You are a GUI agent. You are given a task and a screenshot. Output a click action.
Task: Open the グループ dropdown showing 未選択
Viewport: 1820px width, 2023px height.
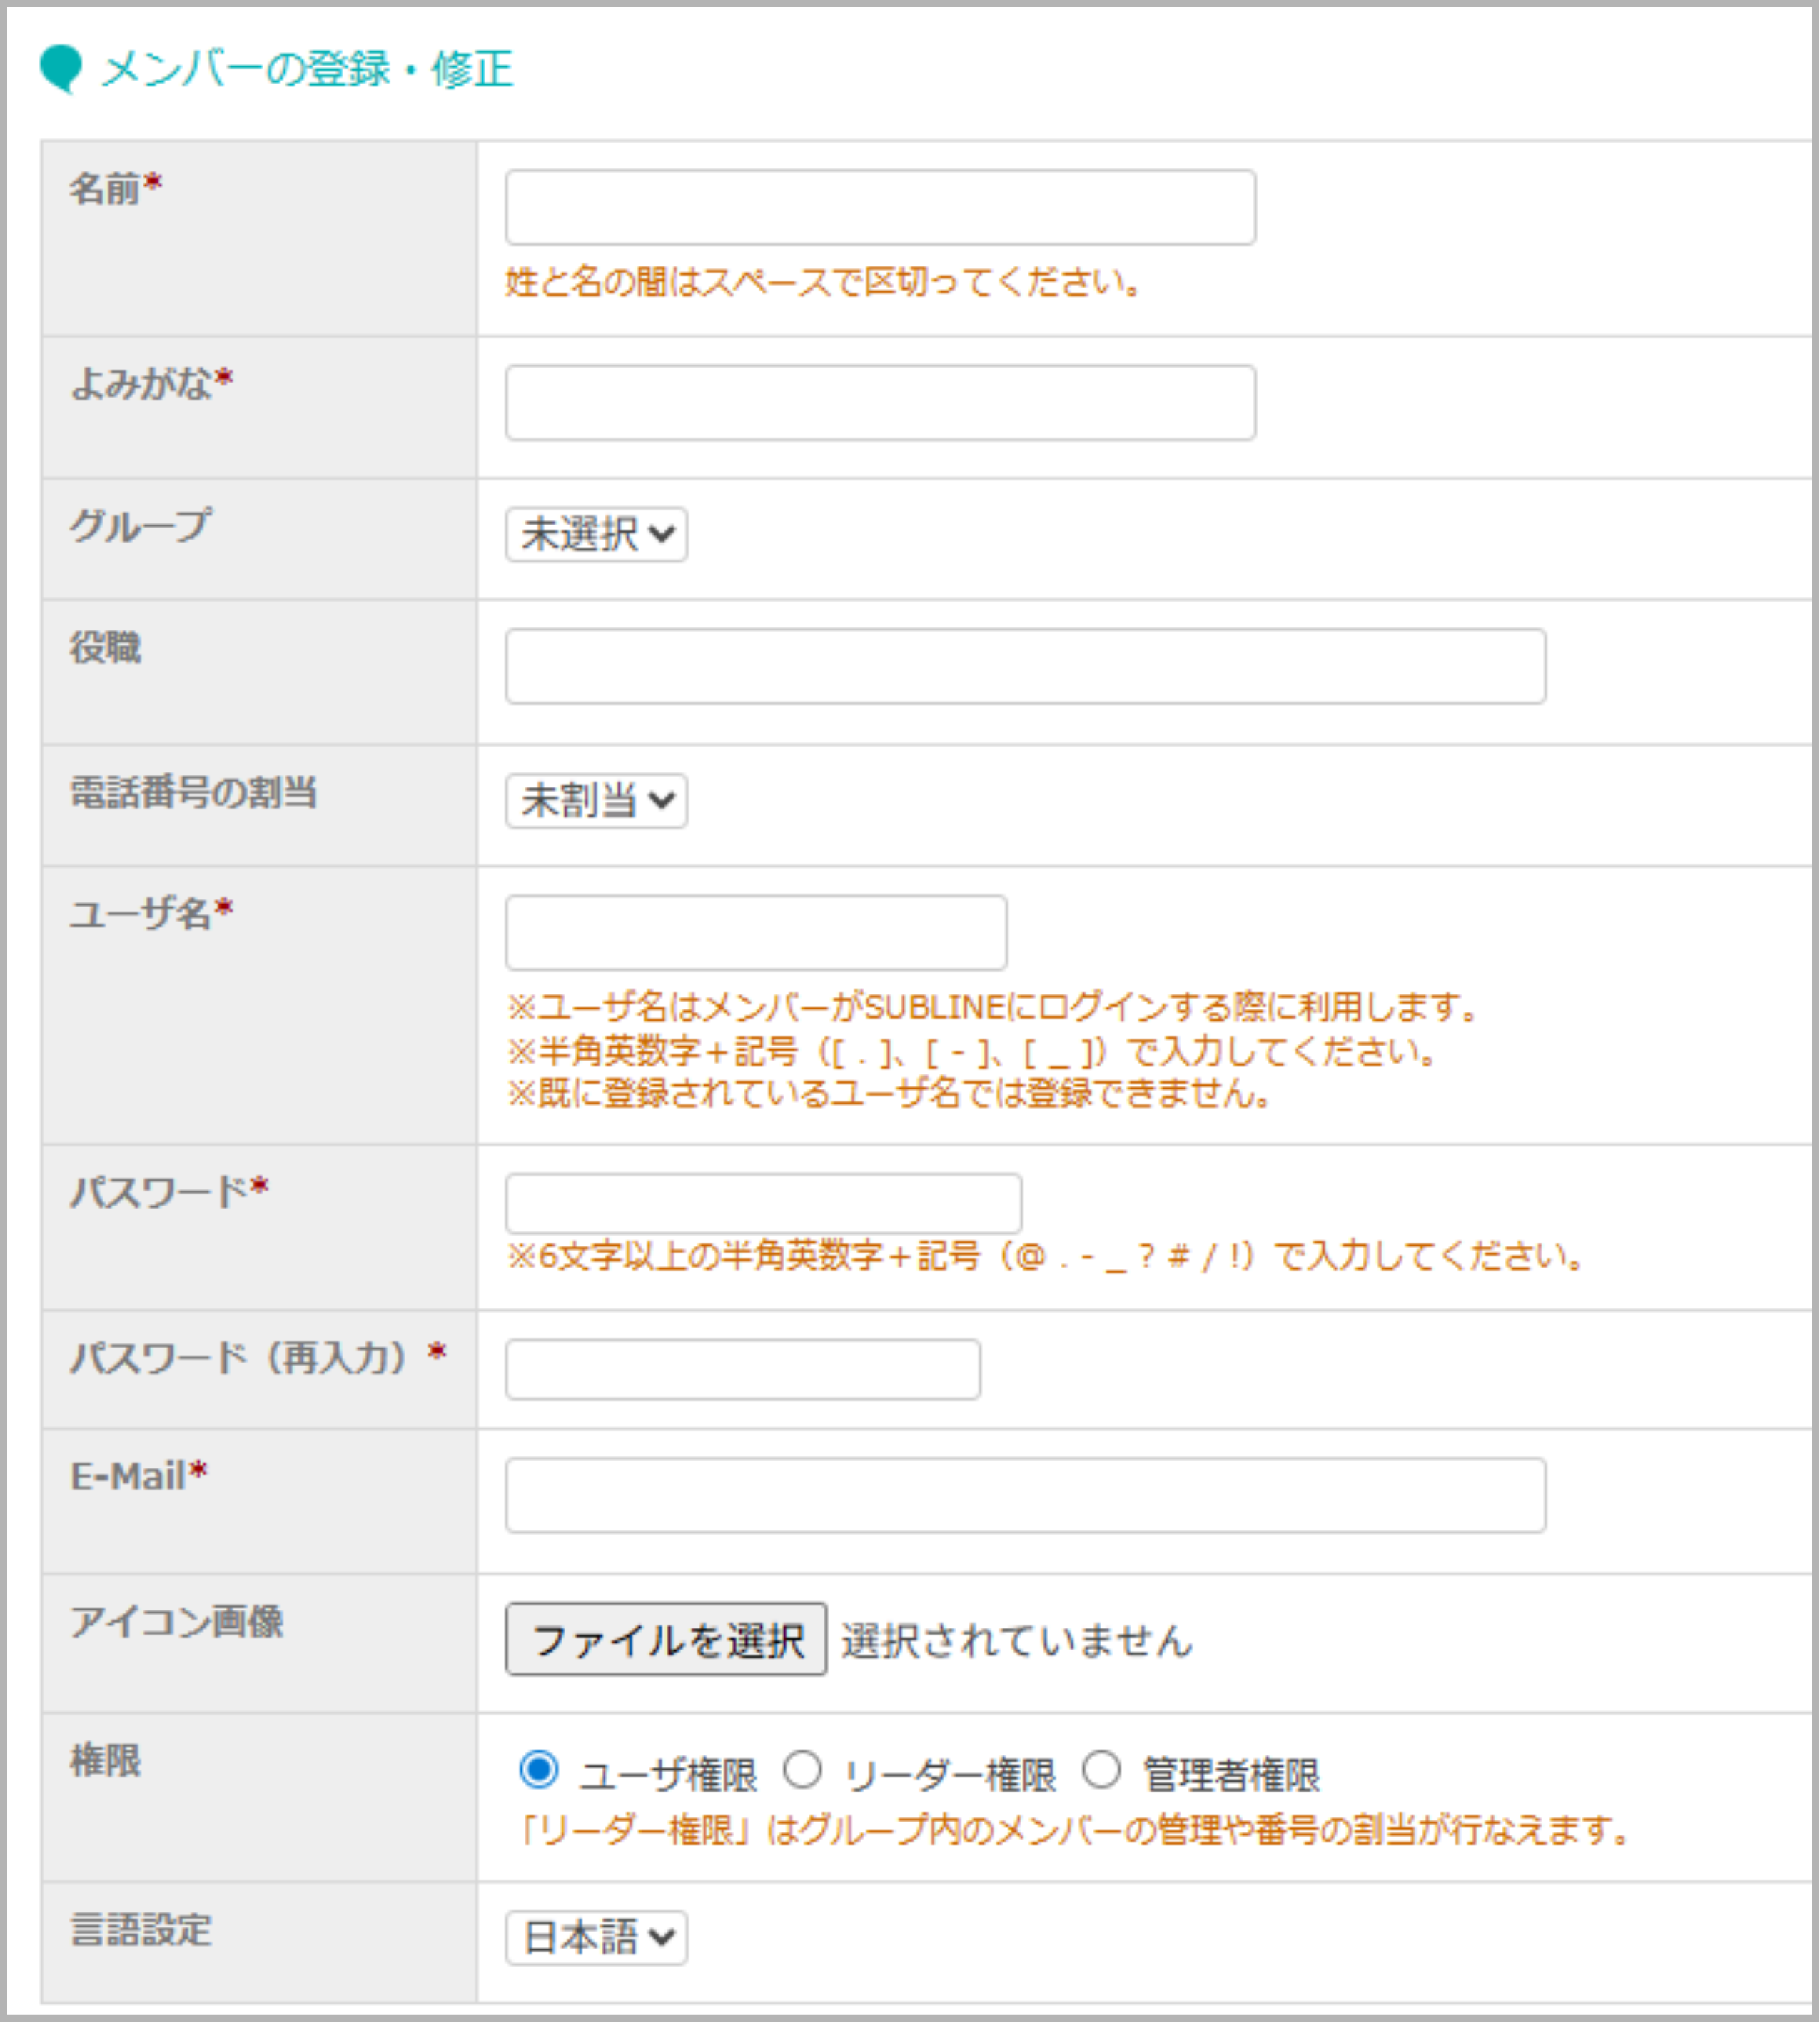[x=596, y=535]
